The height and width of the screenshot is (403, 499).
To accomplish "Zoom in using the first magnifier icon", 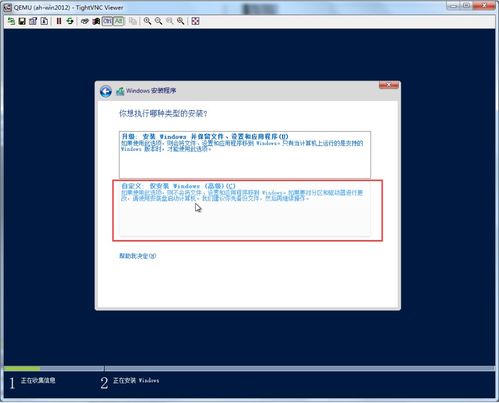I will pyautogui.click(x=147, y=21).
